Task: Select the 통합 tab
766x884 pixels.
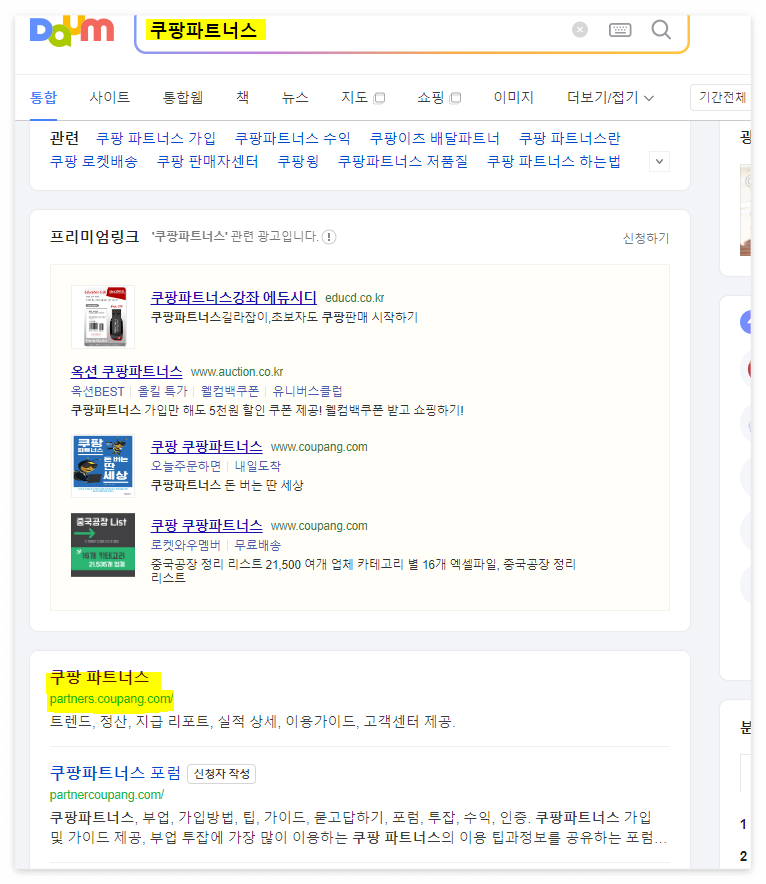Action: (43, 98)
